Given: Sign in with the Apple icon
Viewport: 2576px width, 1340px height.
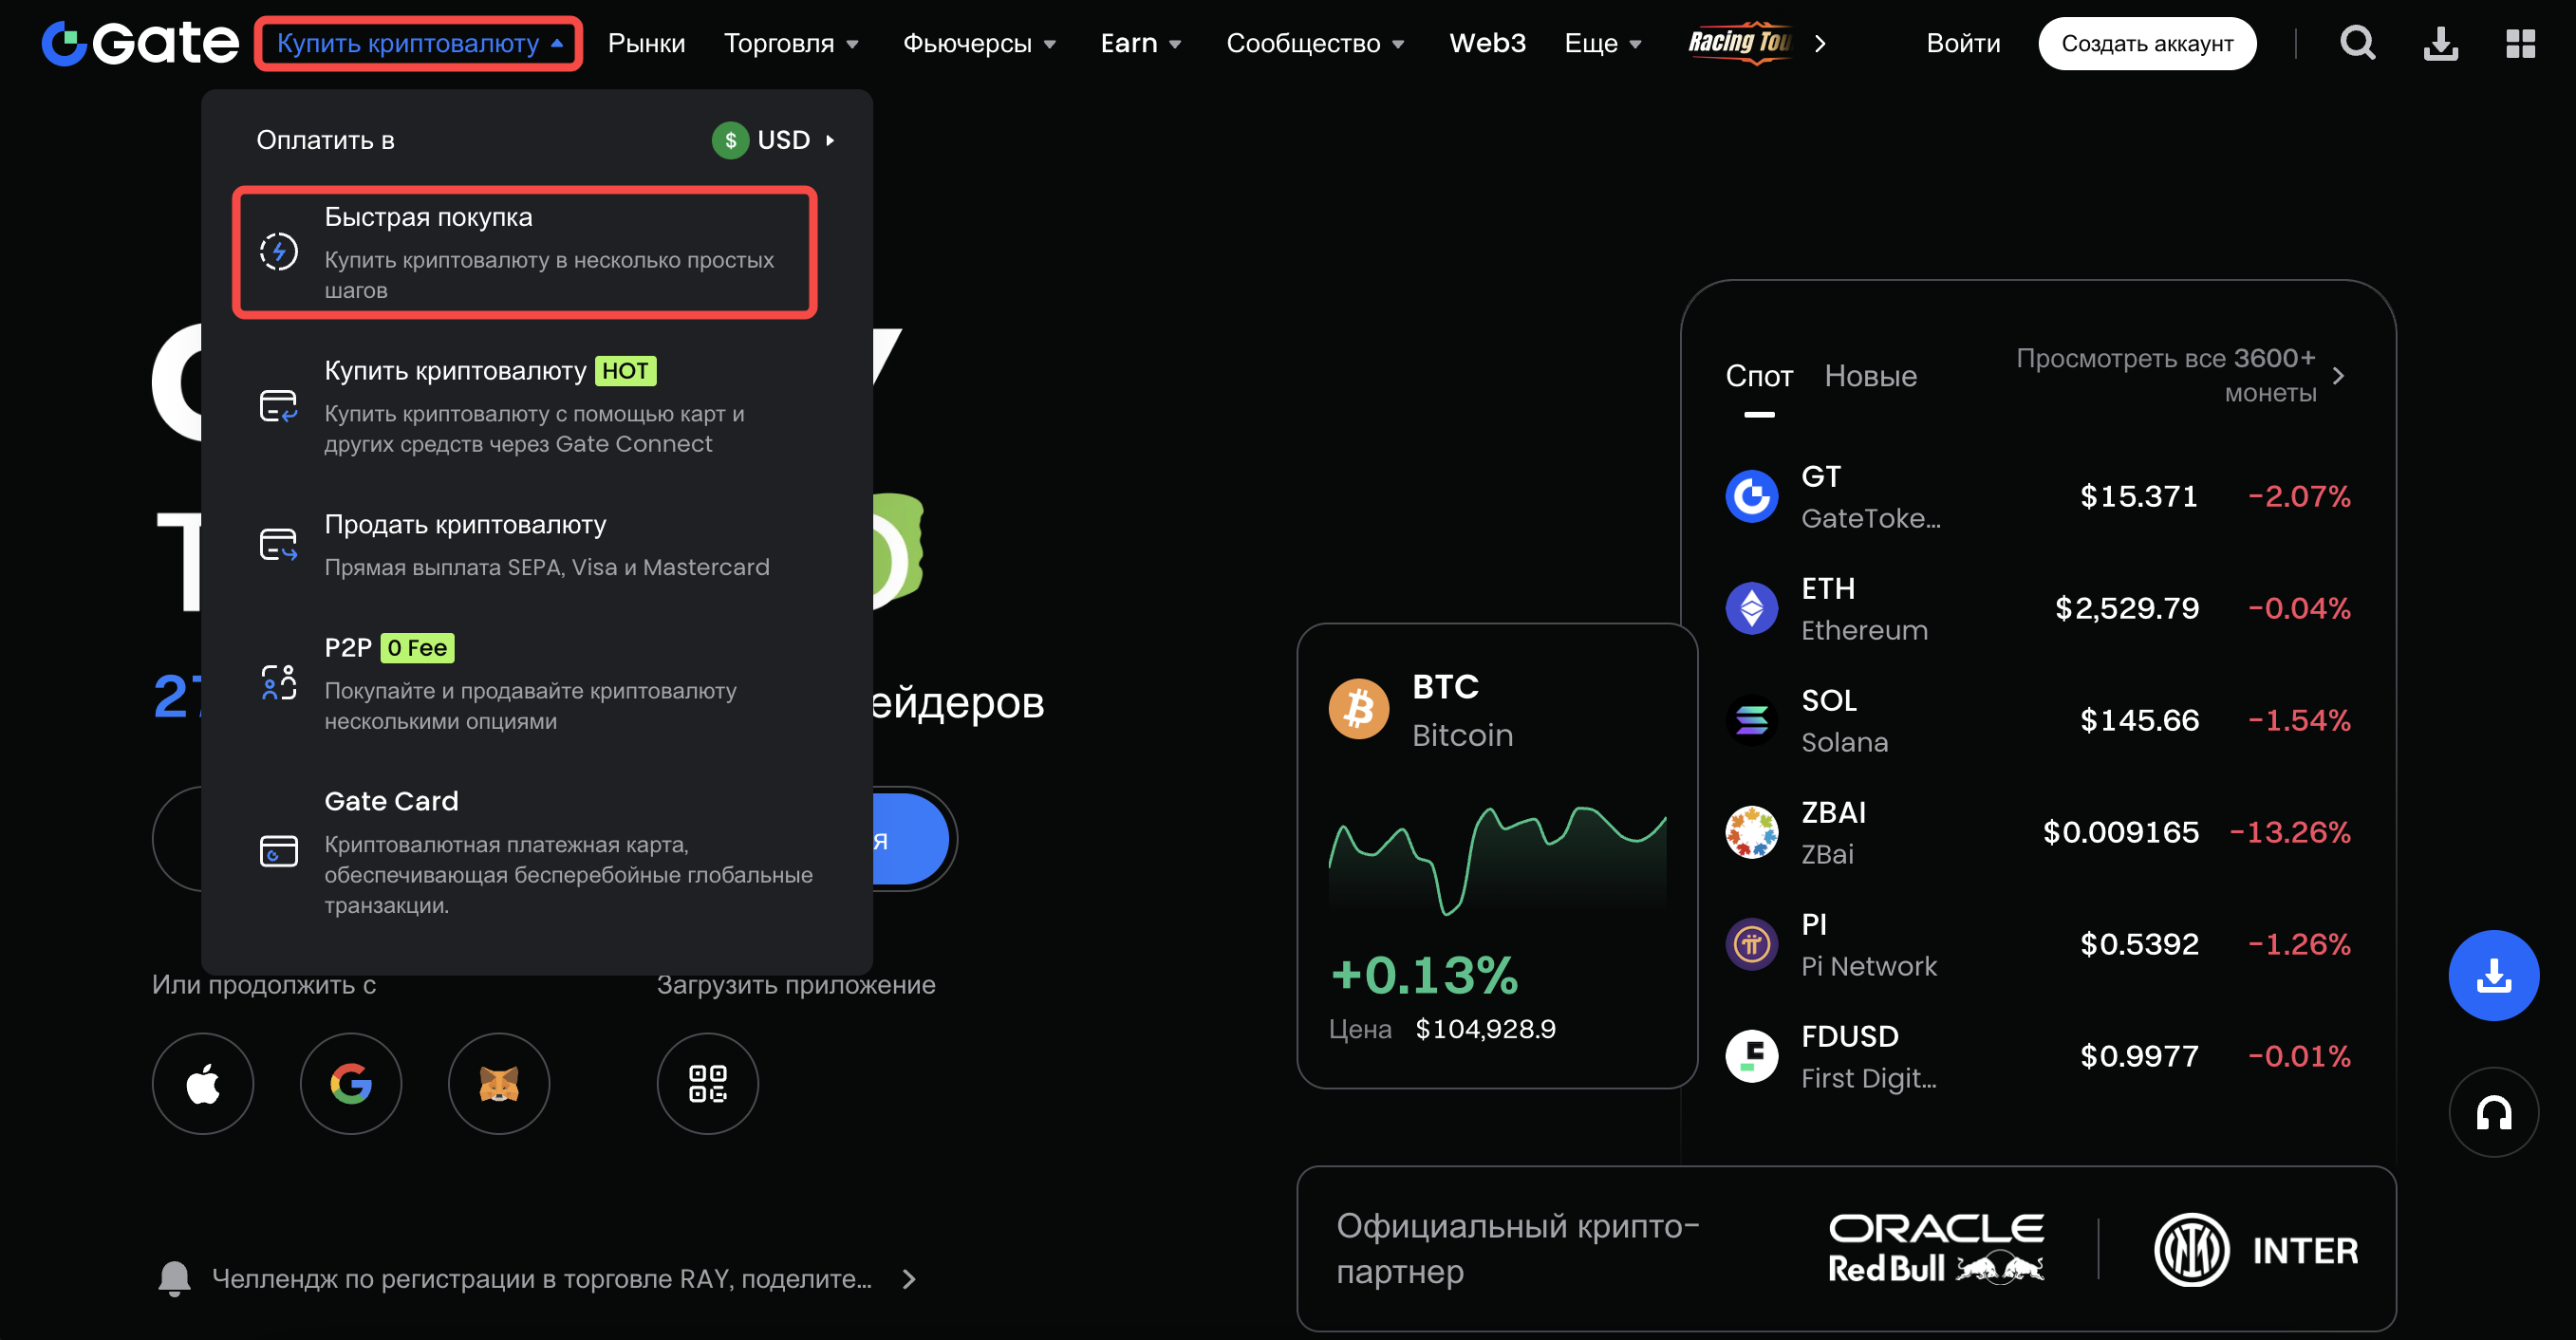Looking at the screenshot, I should pos(203,1083).
